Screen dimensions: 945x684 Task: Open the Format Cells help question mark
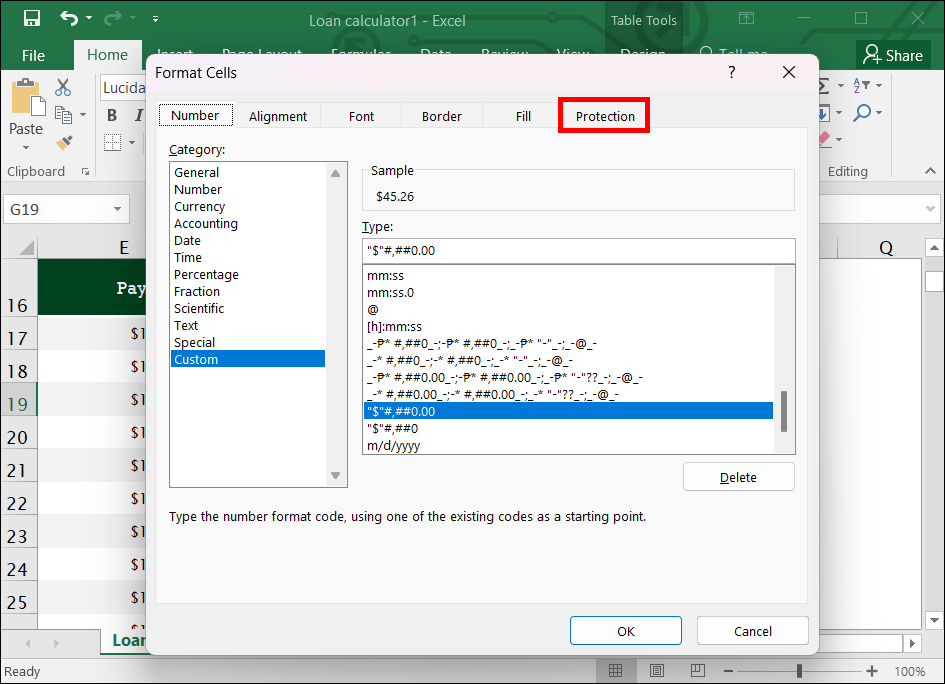731,72
